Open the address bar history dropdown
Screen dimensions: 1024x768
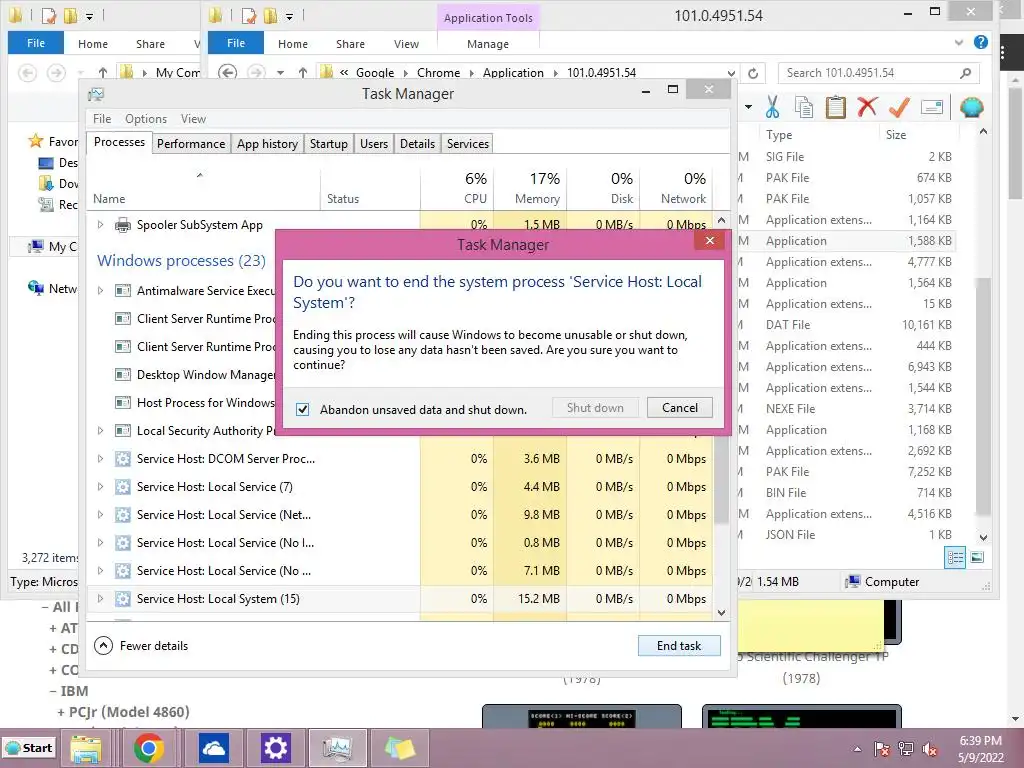click(x=731, y=73)
